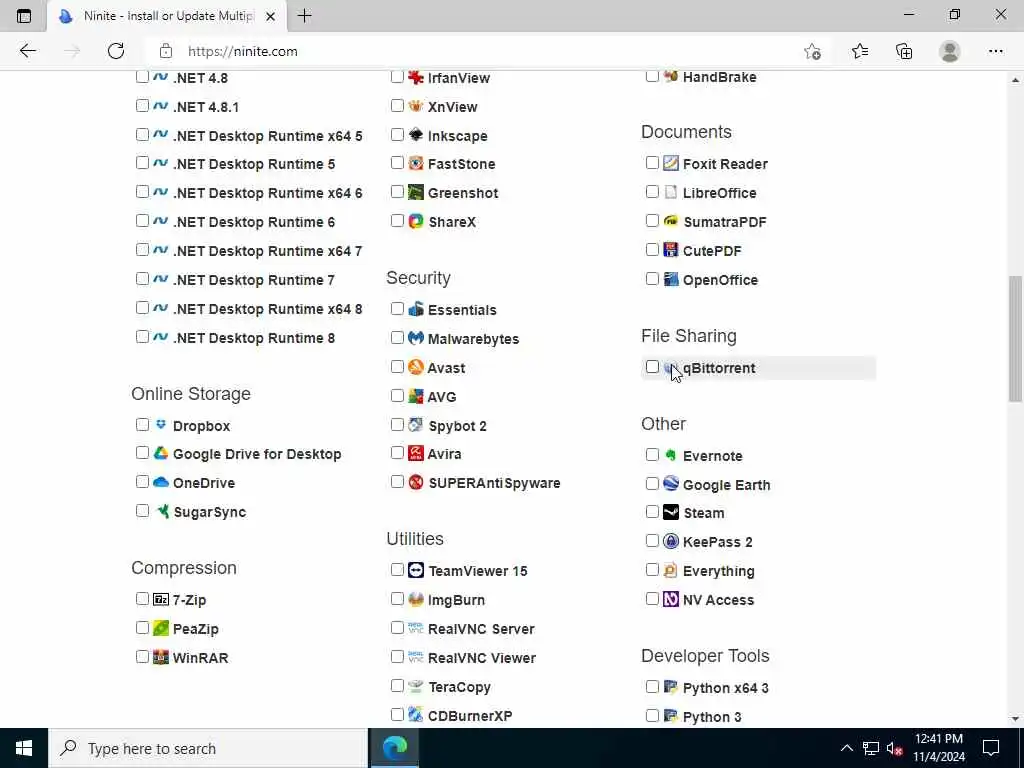Viewport: 1024px width, 768px height.
Task: Check the qBittorrent checkbox
Action: (x=652, y=367)
